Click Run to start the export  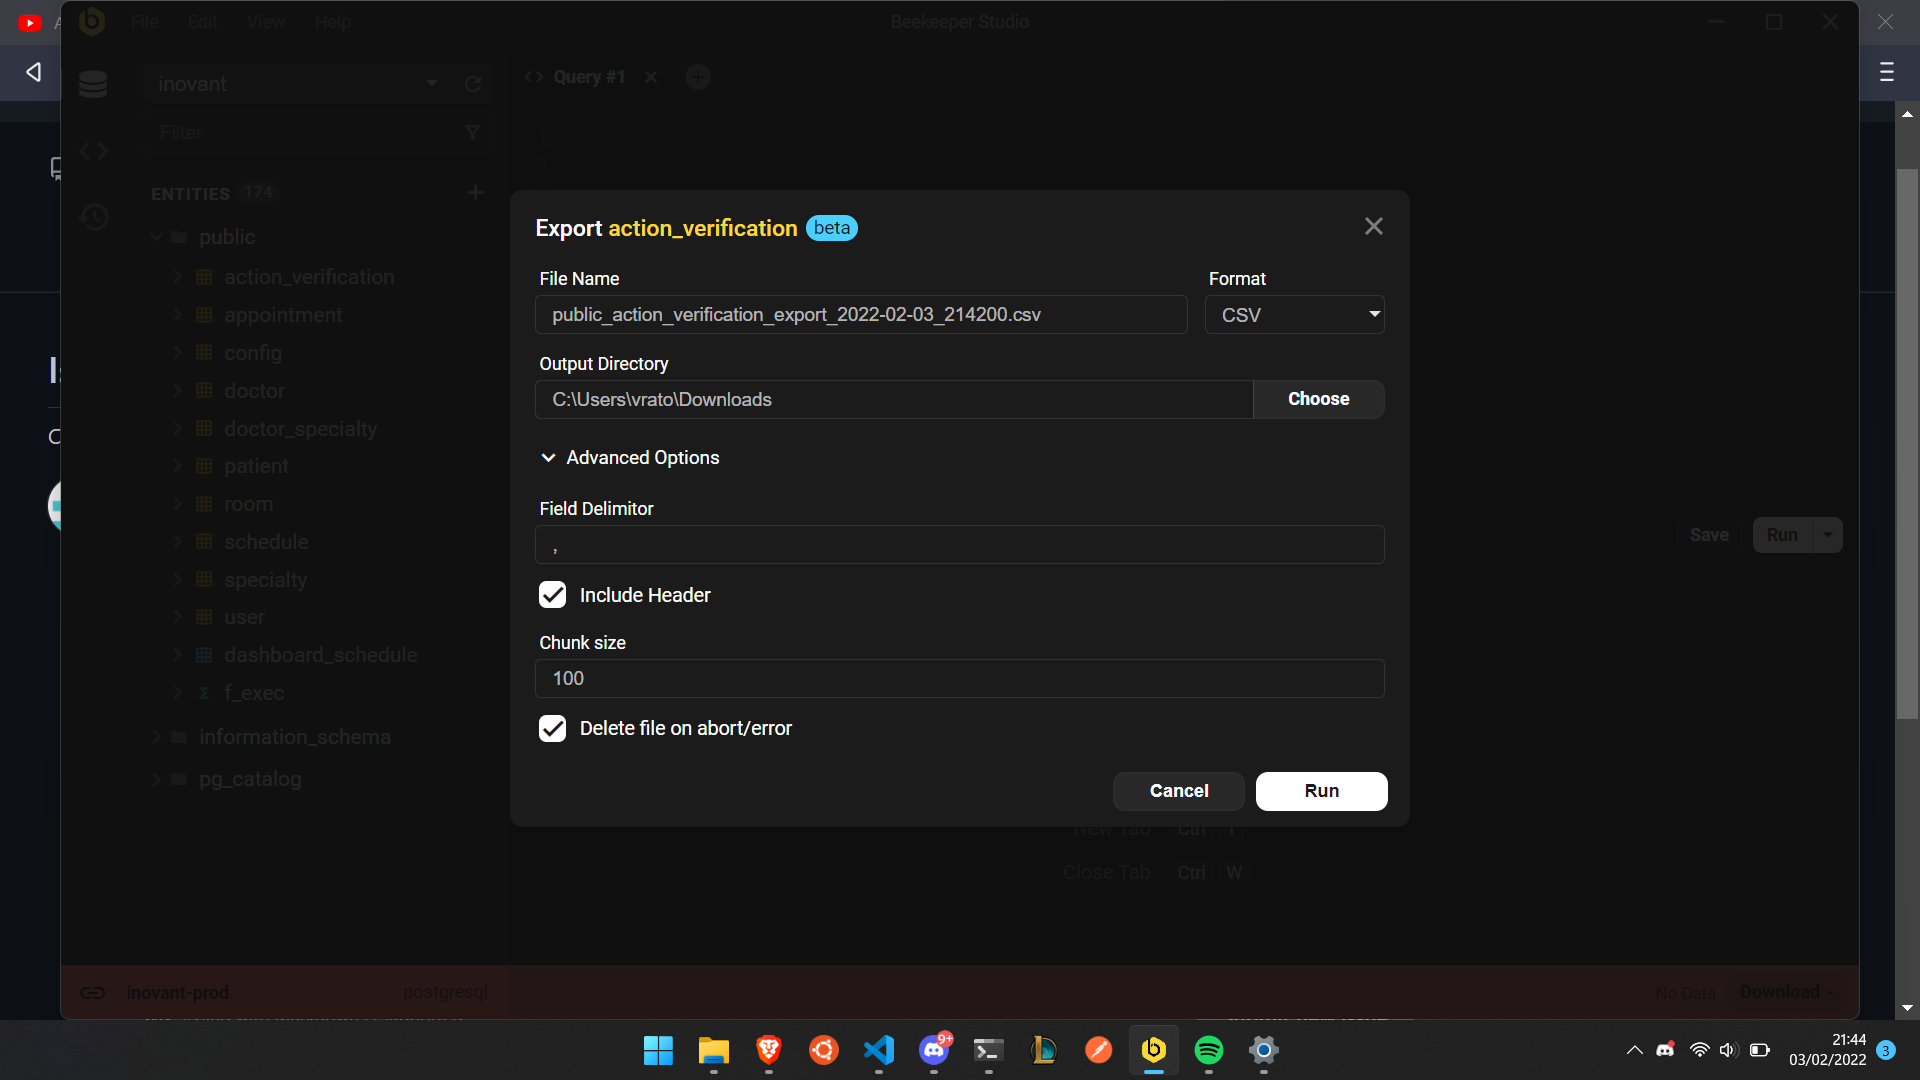coord(1321,791)
